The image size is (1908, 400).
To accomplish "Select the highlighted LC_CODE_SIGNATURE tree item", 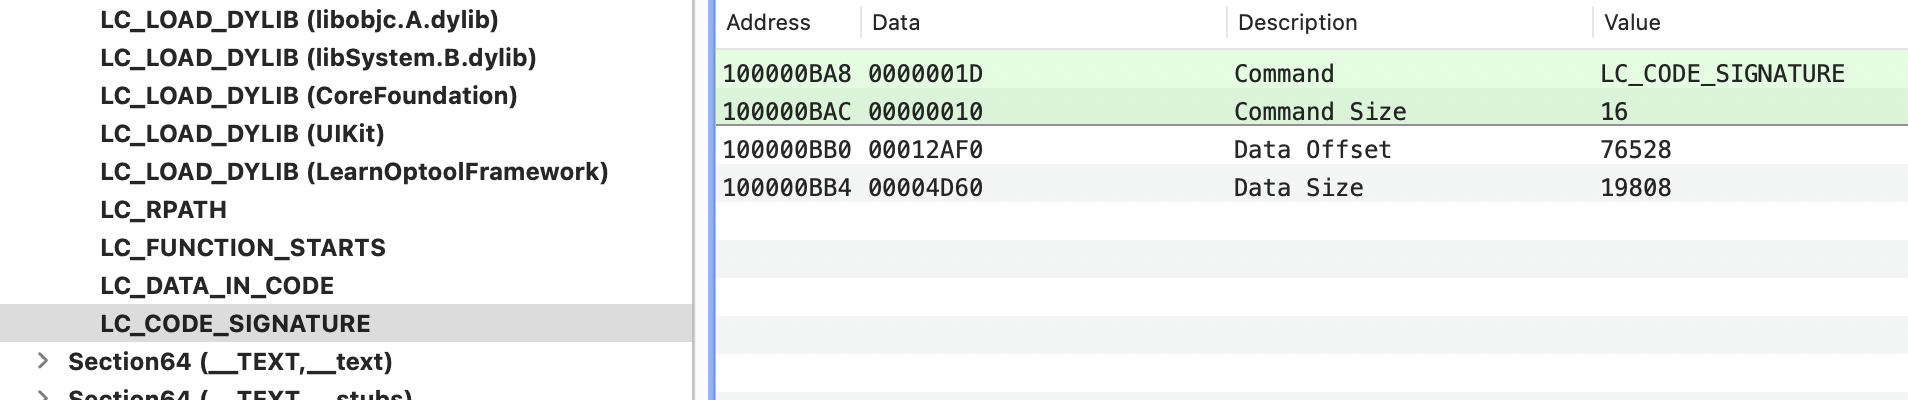I will 346,323.
